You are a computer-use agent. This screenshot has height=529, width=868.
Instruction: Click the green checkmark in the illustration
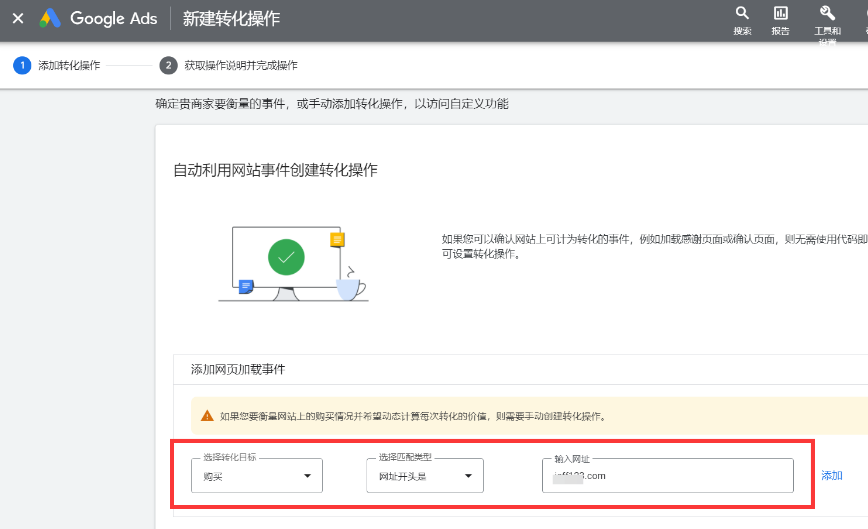(286, 257)
